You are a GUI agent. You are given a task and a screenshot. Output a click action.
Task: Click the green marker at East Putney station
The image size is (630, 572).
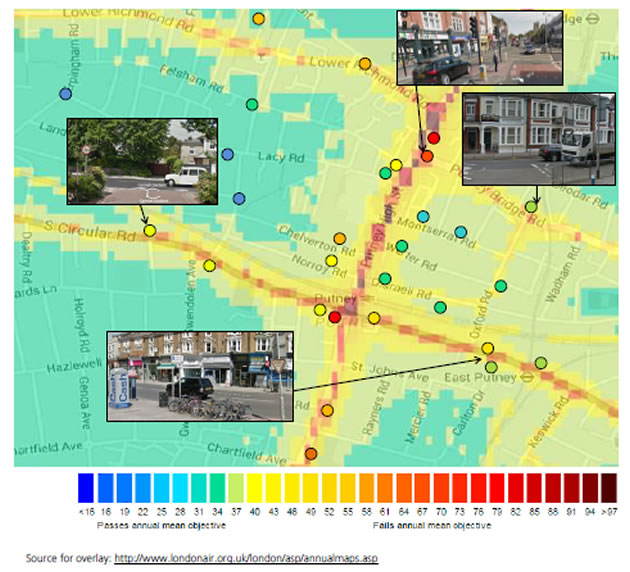point(541,363)
